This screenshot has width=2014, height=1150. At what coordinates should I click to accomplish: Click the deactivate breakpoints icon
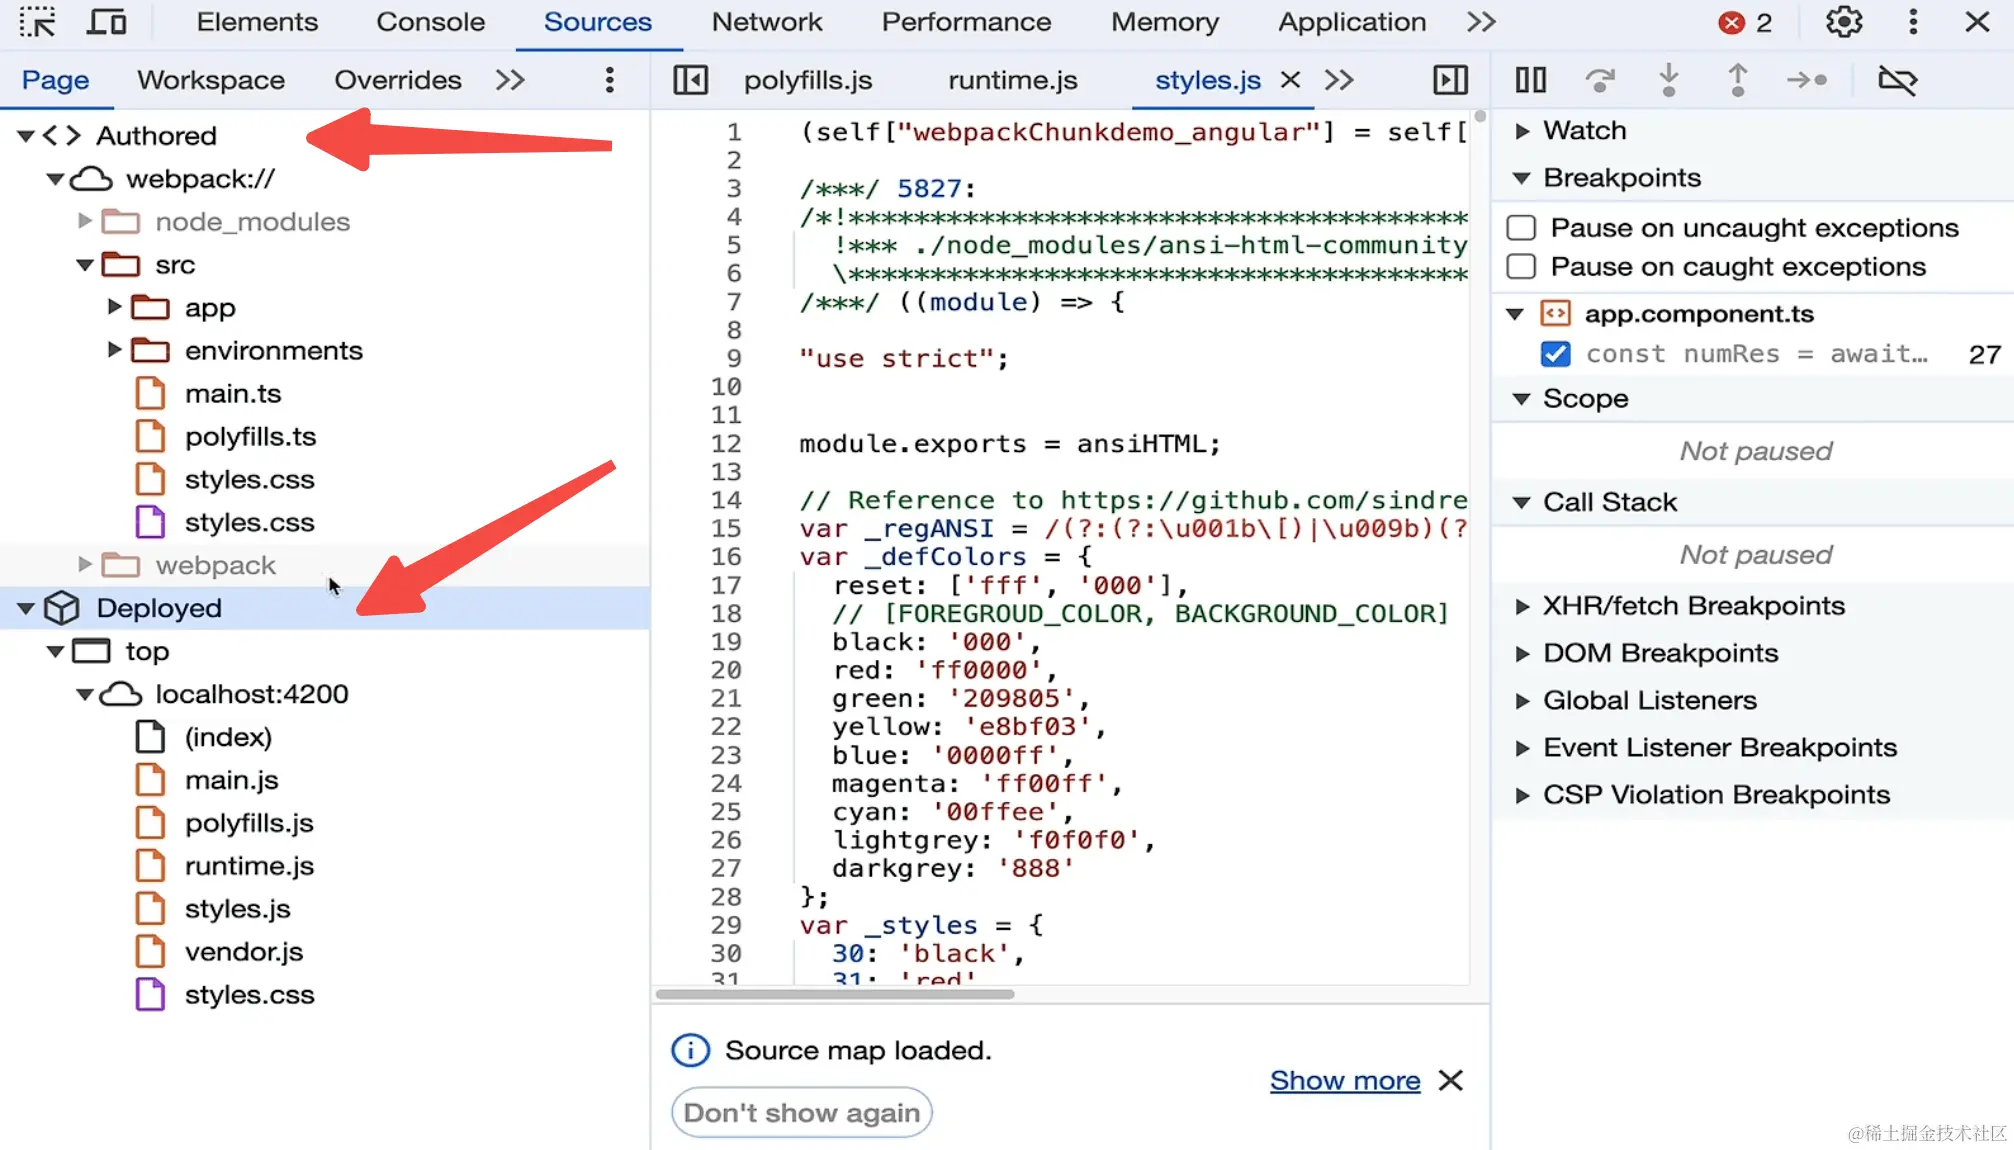1897,80
